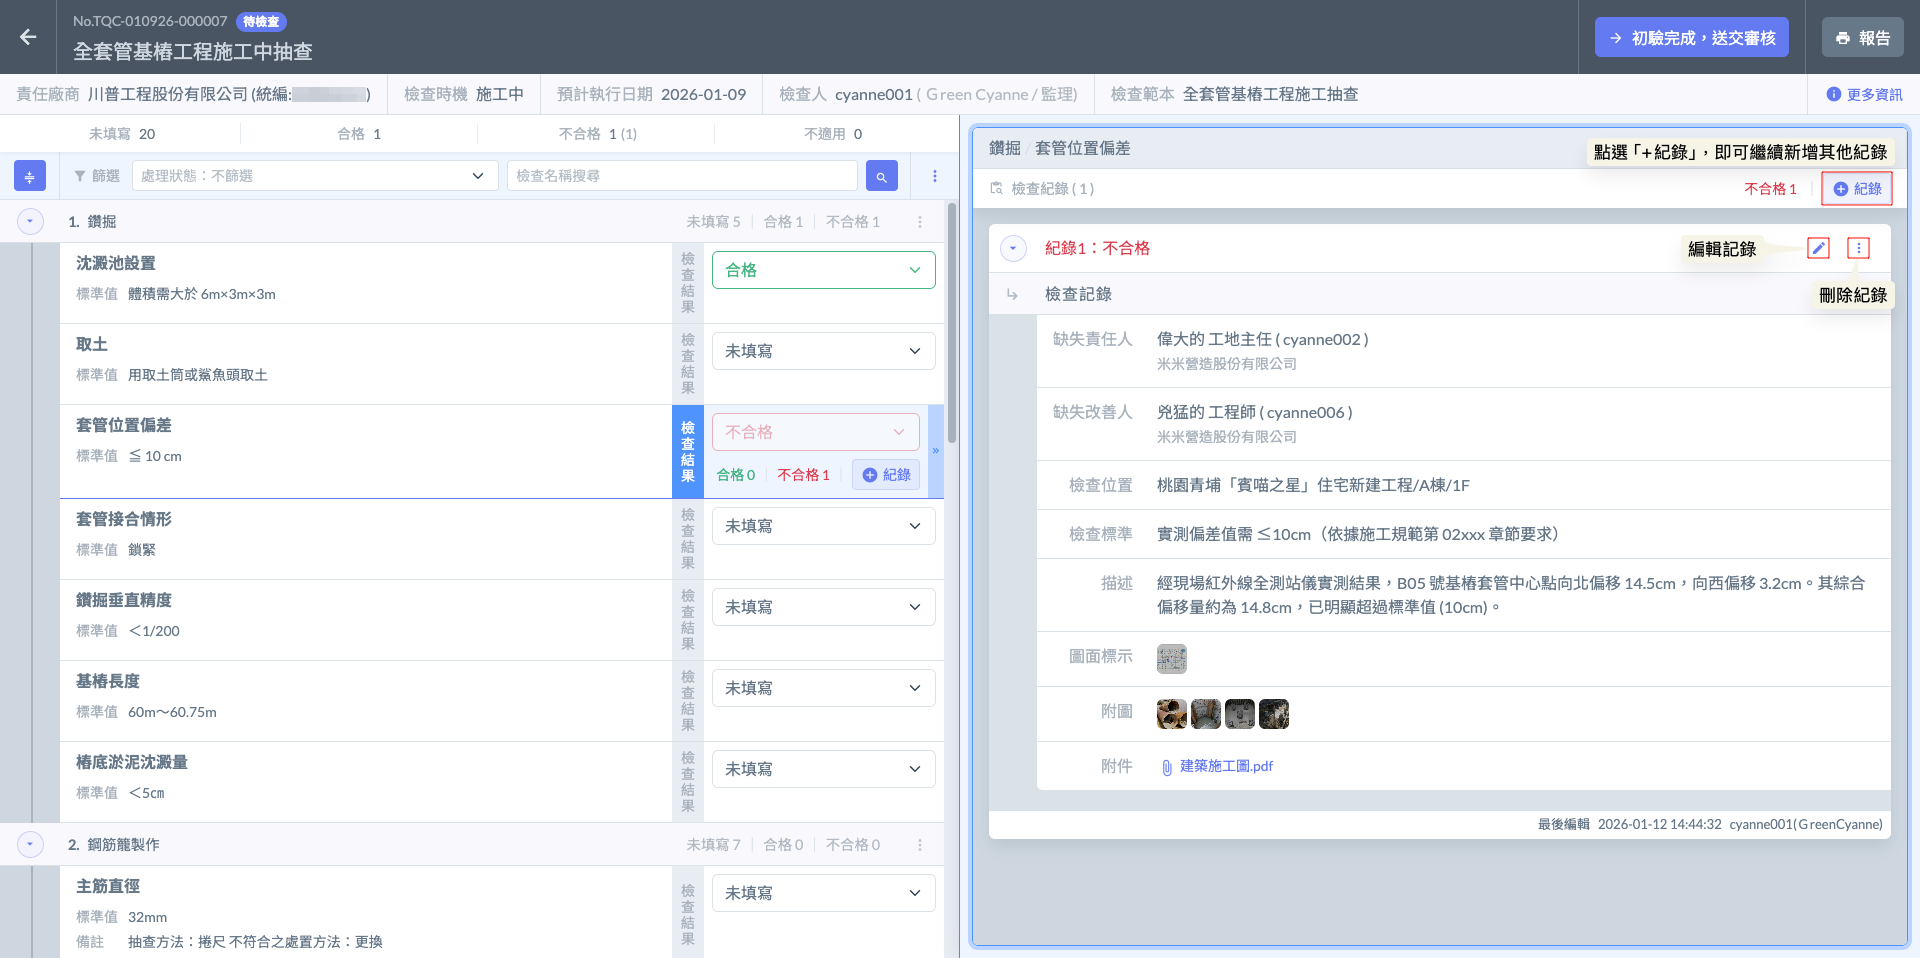Screen dimensions: 1920x958
Task: Open the 鋼筋籠製作 section three-dot menu
Action: pyautogui.click(x=920, y=845)
